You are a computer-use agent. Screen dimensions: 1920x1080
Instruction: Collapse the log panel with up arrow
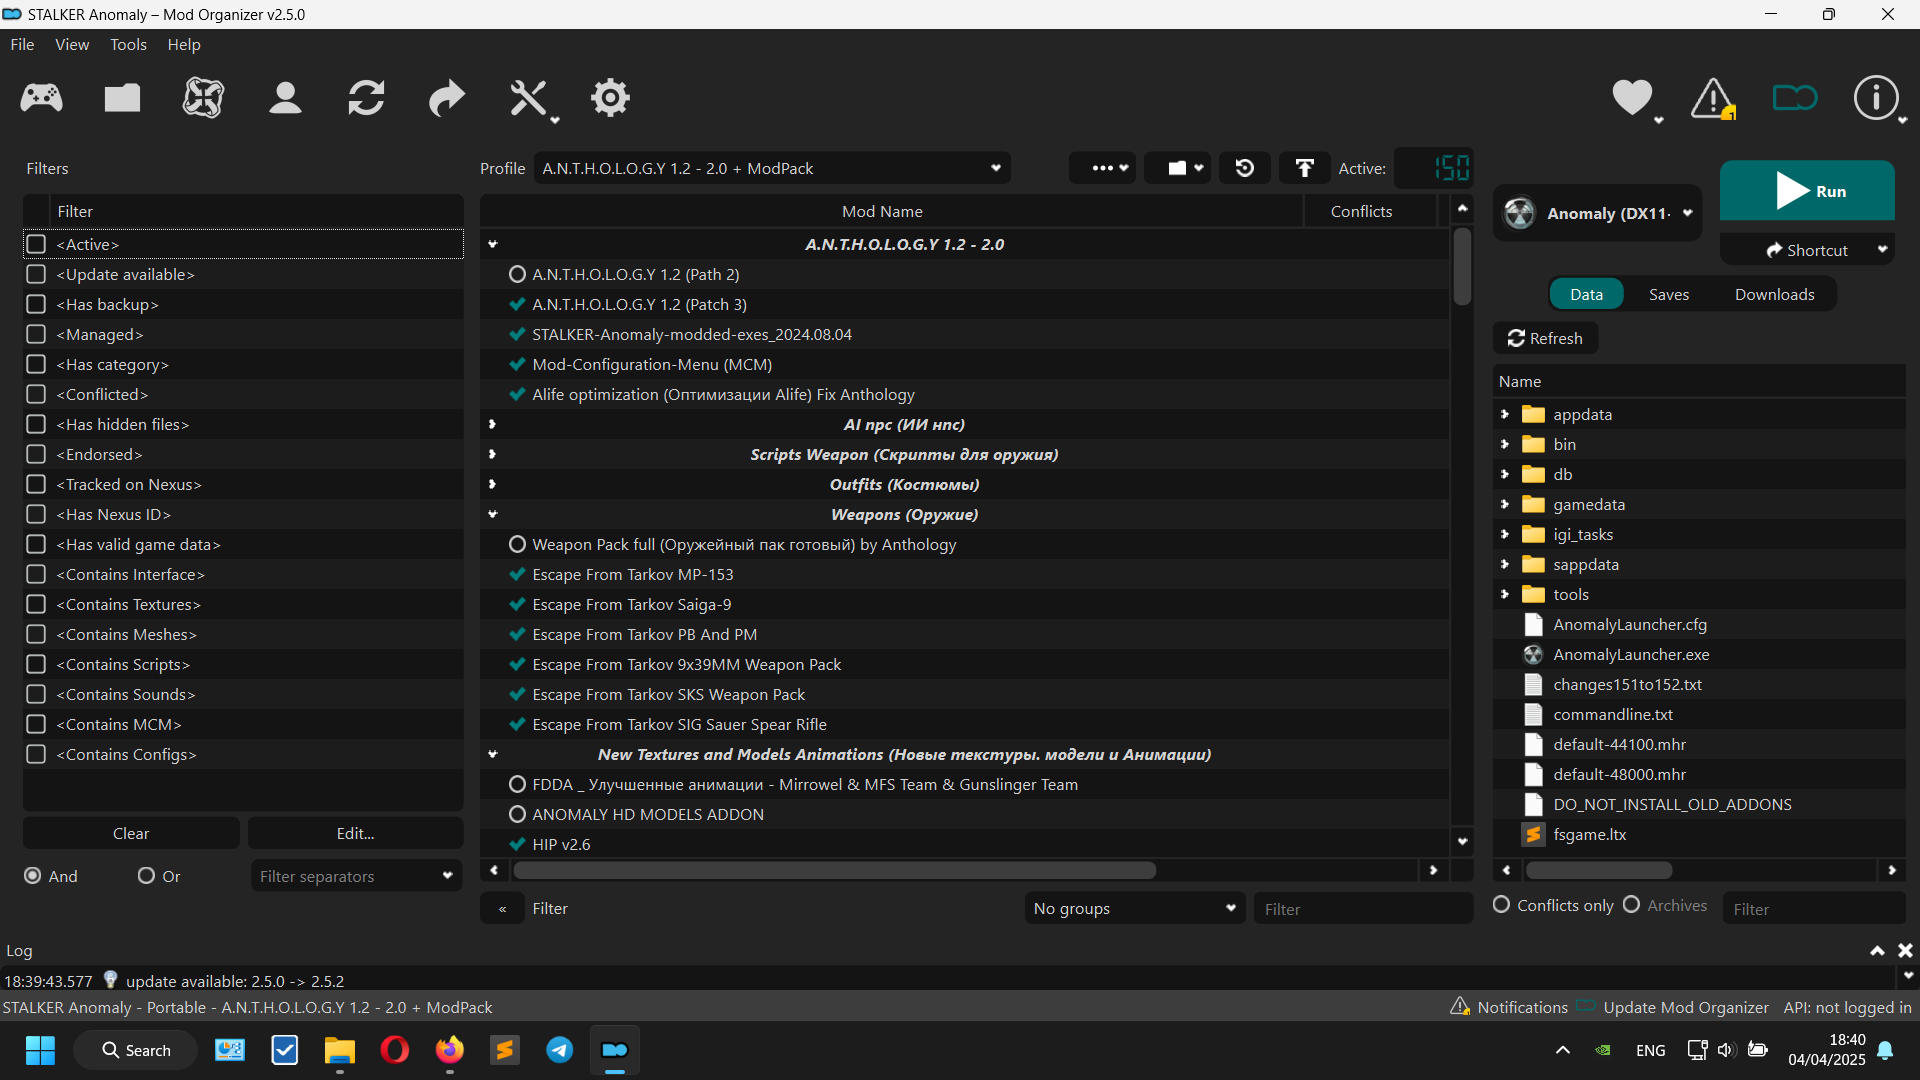1877,950
